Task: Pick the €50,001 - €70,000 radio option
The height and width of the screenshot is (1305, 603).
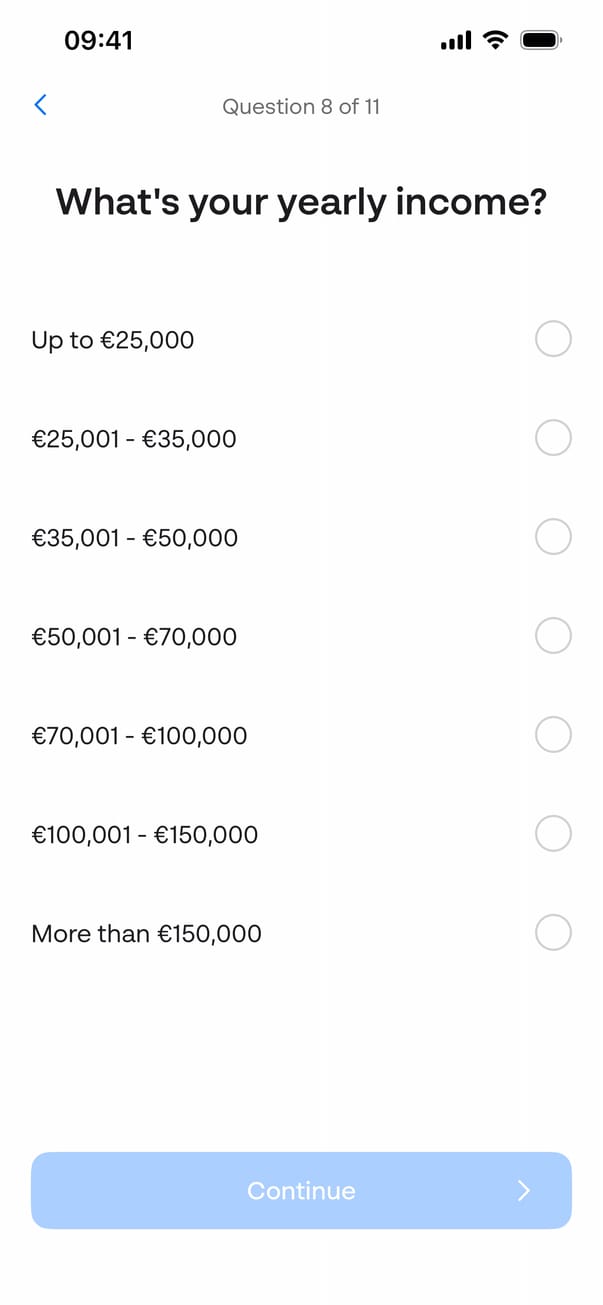Action: pyautogui.click(x=553, y=635)
